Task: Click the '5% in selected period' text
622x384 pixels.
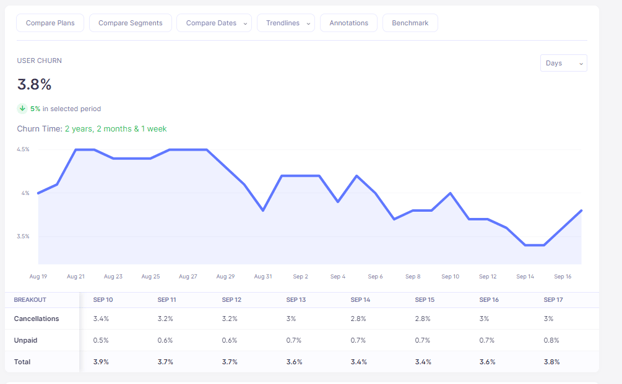Action: click(66, 109)
